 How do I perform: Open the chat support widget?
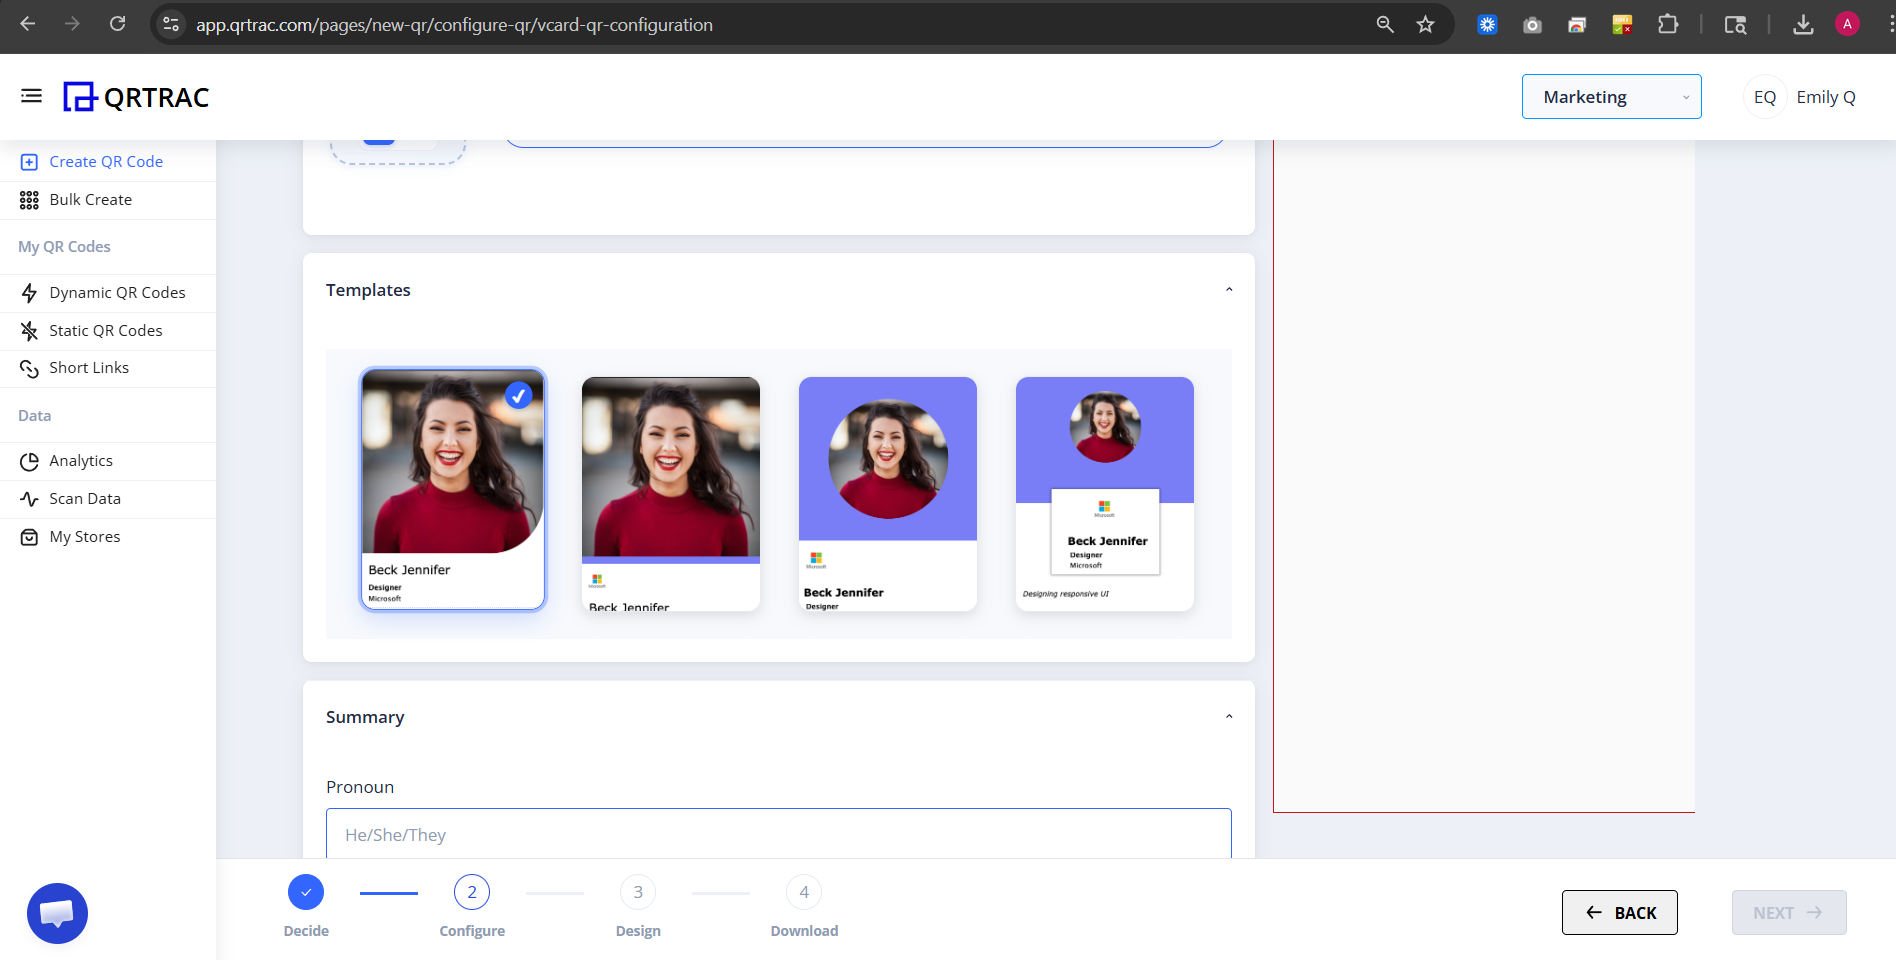57,913
